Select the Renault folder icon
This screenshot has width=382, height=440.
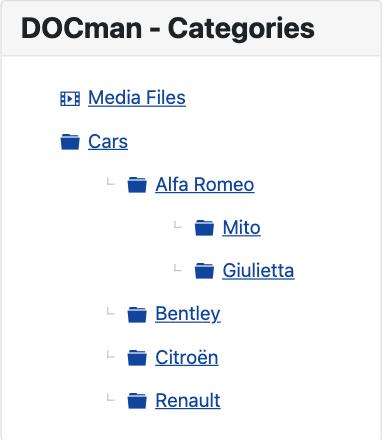[x=137, y=401]
